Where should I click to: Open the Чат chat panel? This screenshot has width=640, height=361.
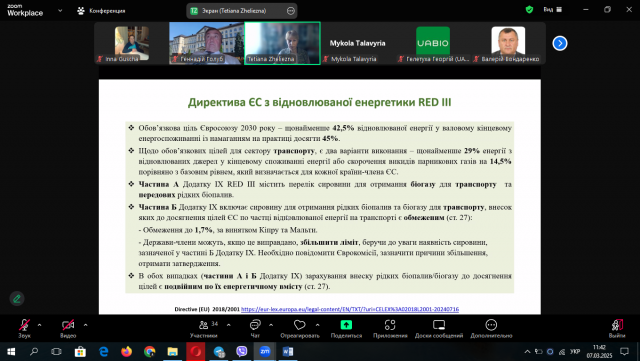pos(255,328)
